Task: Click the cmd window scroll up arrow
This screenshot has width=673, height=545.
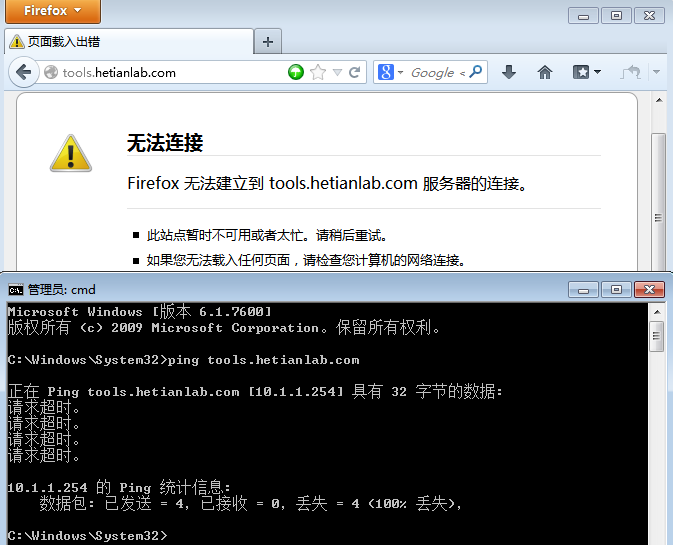Action: tap(657, 312)
